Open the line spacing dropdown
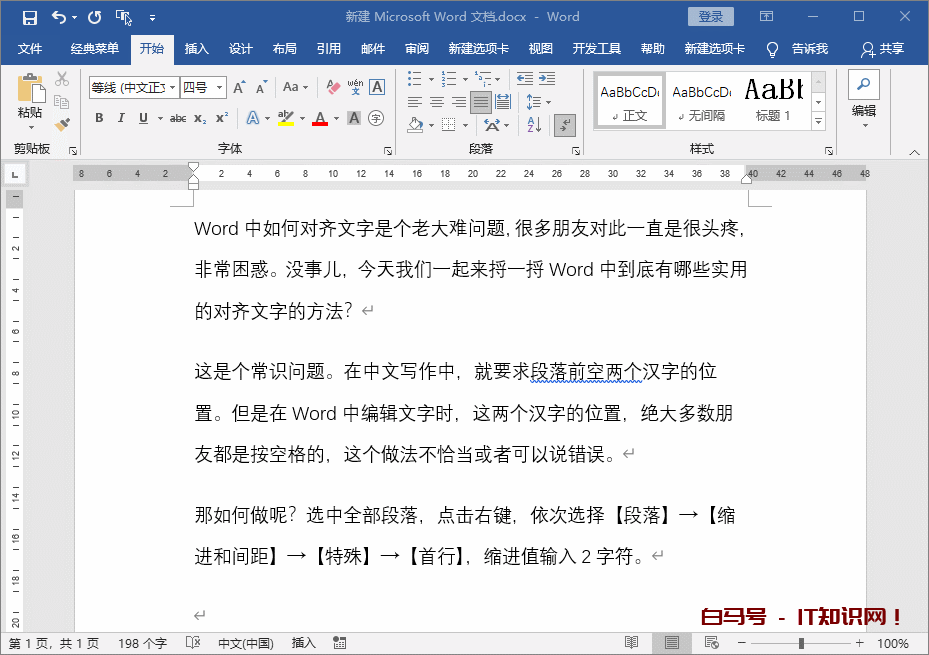The width and height of the screenshot is (929, 655). point(548,102)
